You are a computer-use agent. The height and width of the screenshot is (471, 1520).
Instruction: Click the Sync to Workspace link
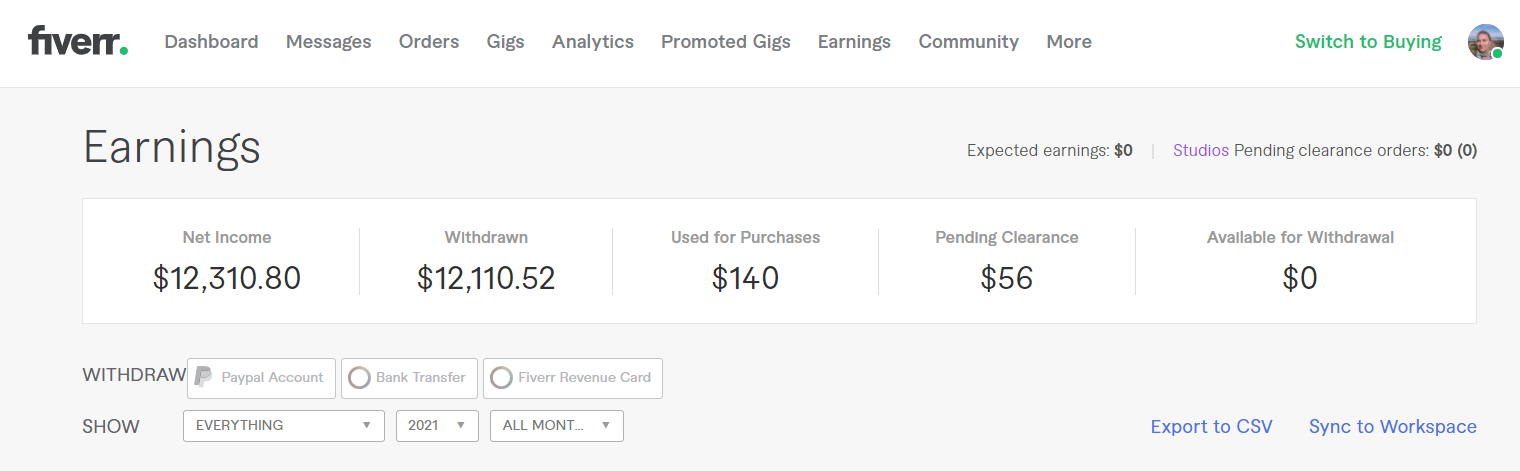pyautogui.click(x=1393, y=427)
